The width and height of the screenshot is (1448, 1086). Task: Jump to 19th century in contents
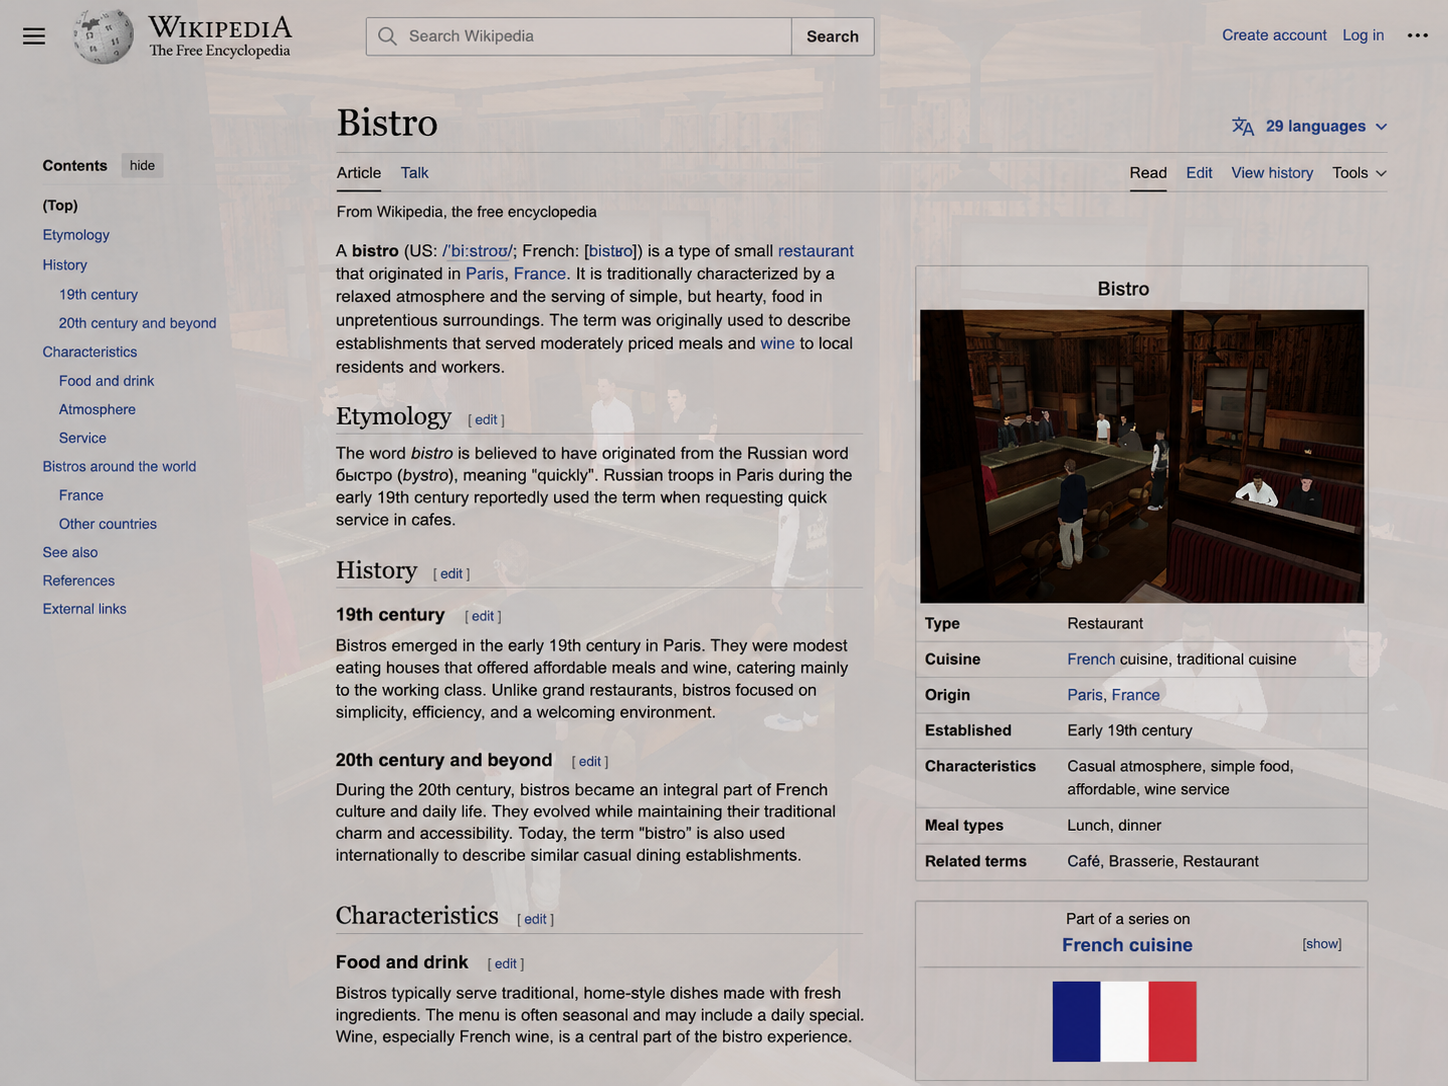click(x=98, y=294)
